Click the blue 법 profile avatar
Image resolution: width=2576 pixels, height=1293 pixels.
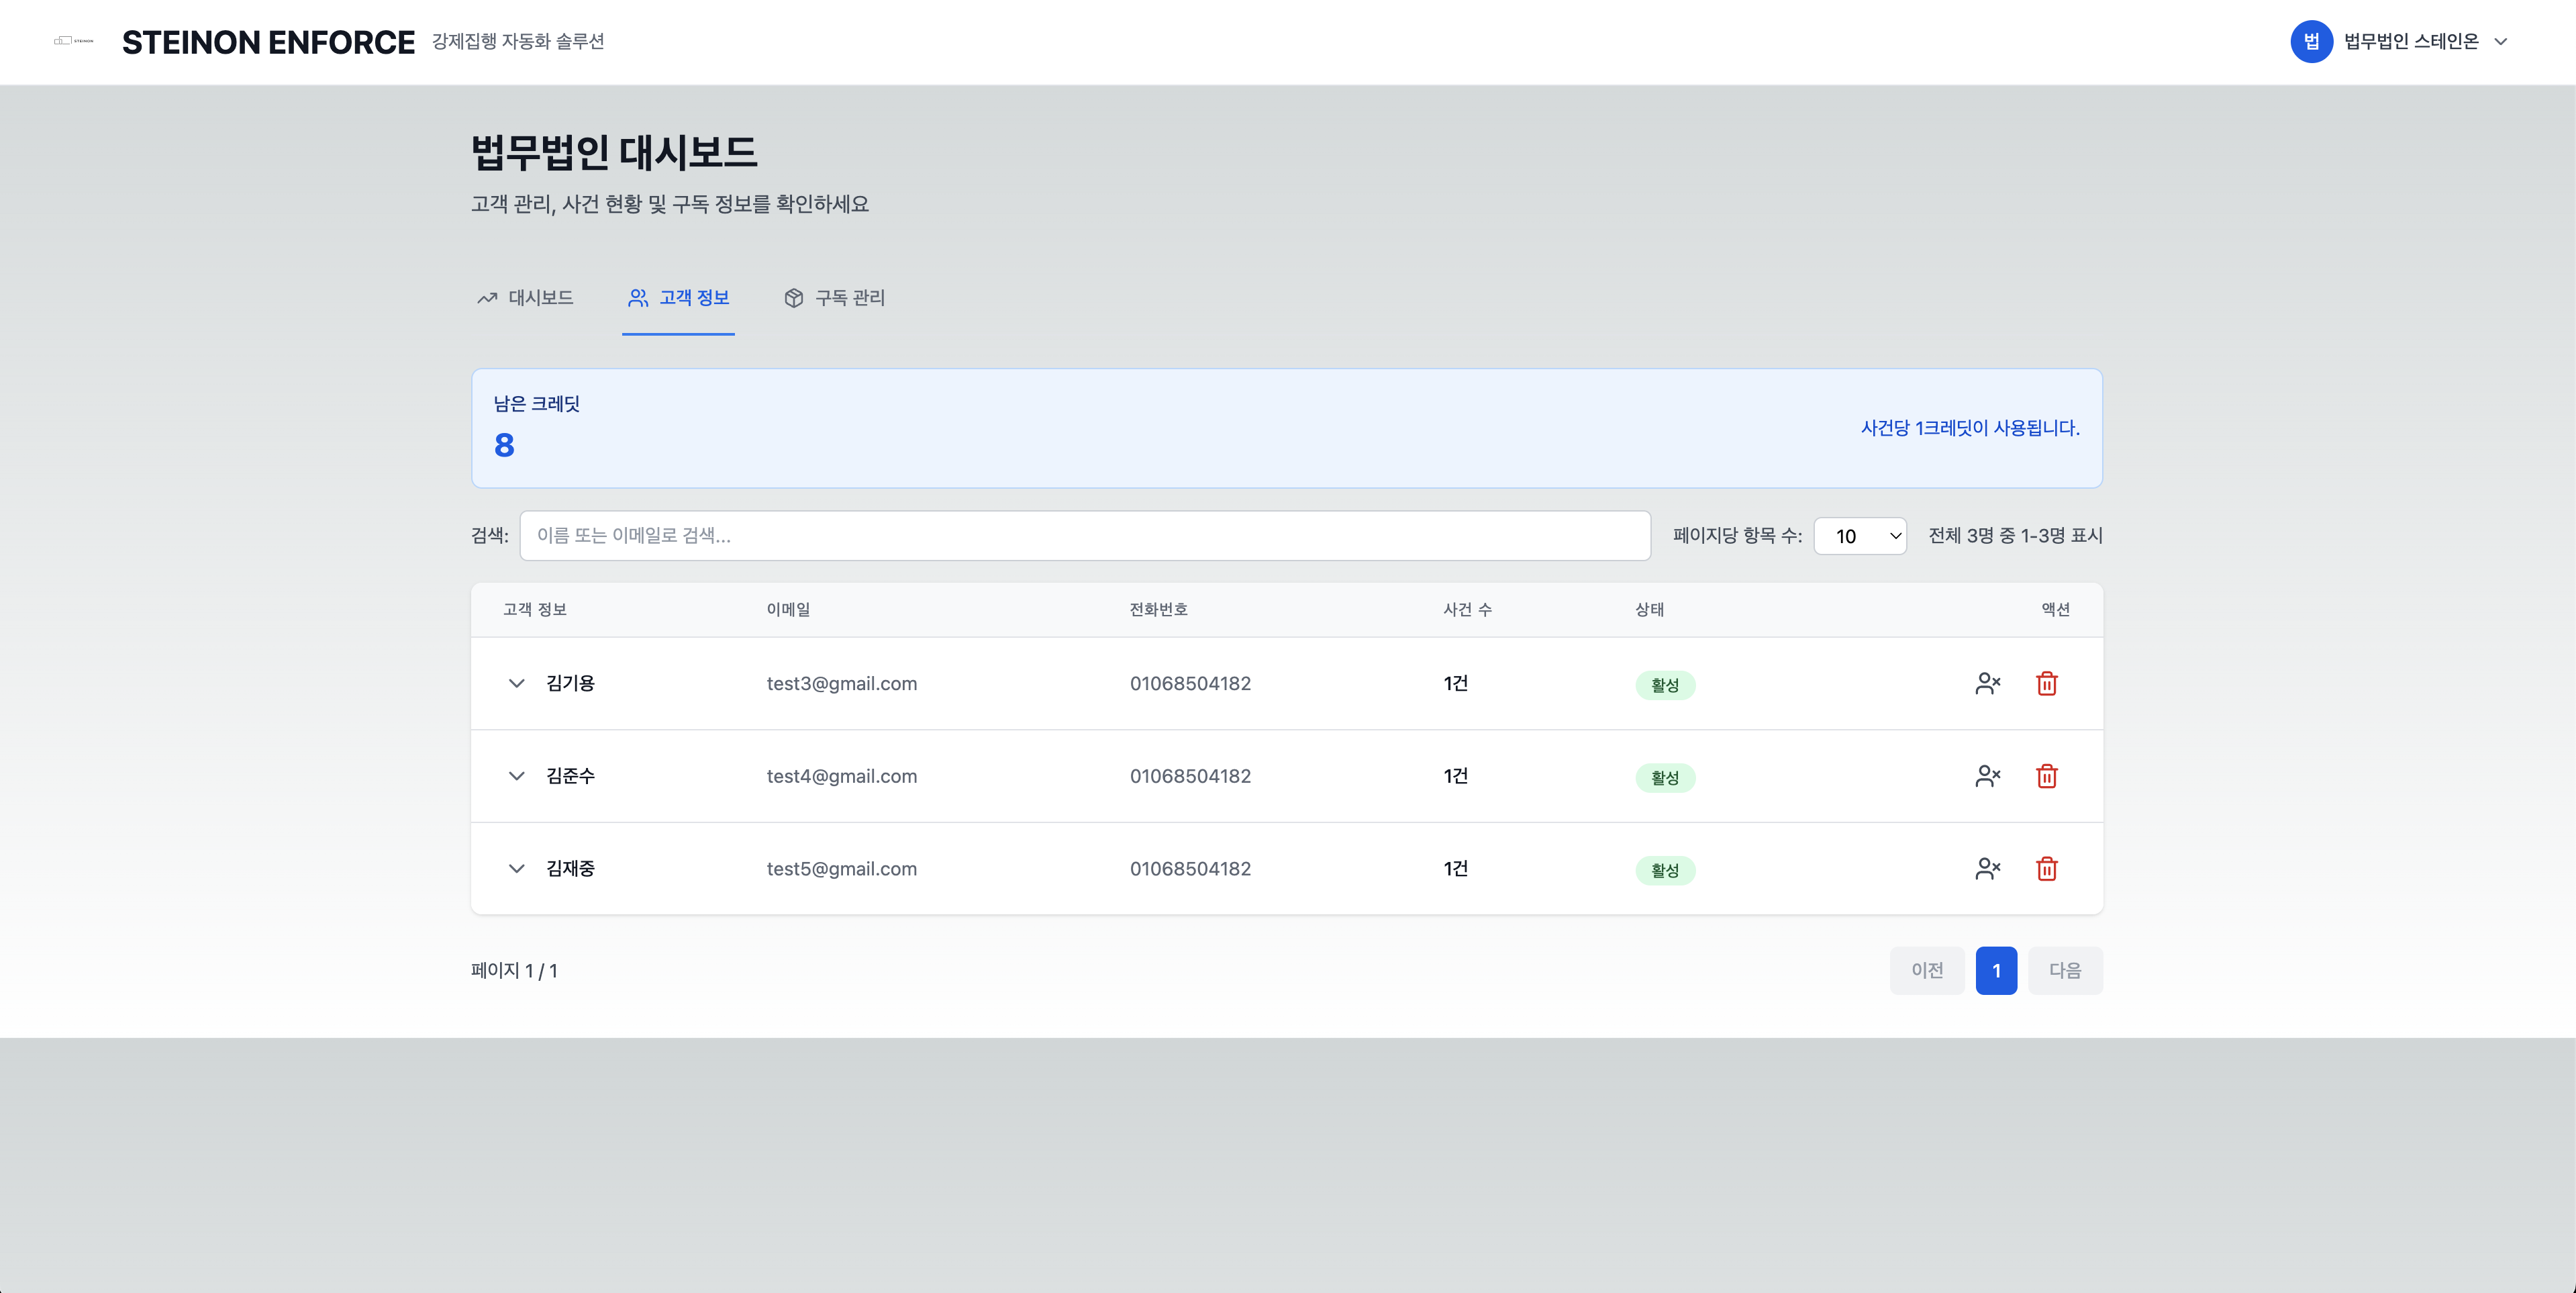2311,41
